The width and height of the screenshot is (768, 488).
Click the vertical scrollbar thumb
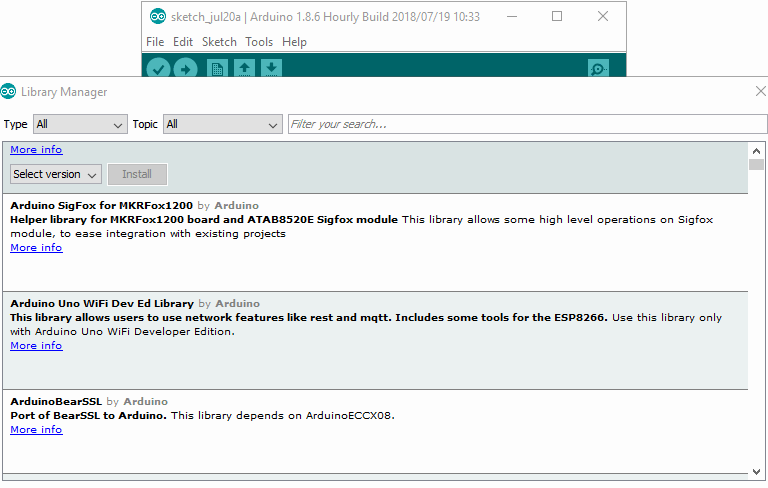[x=756, y=164]
